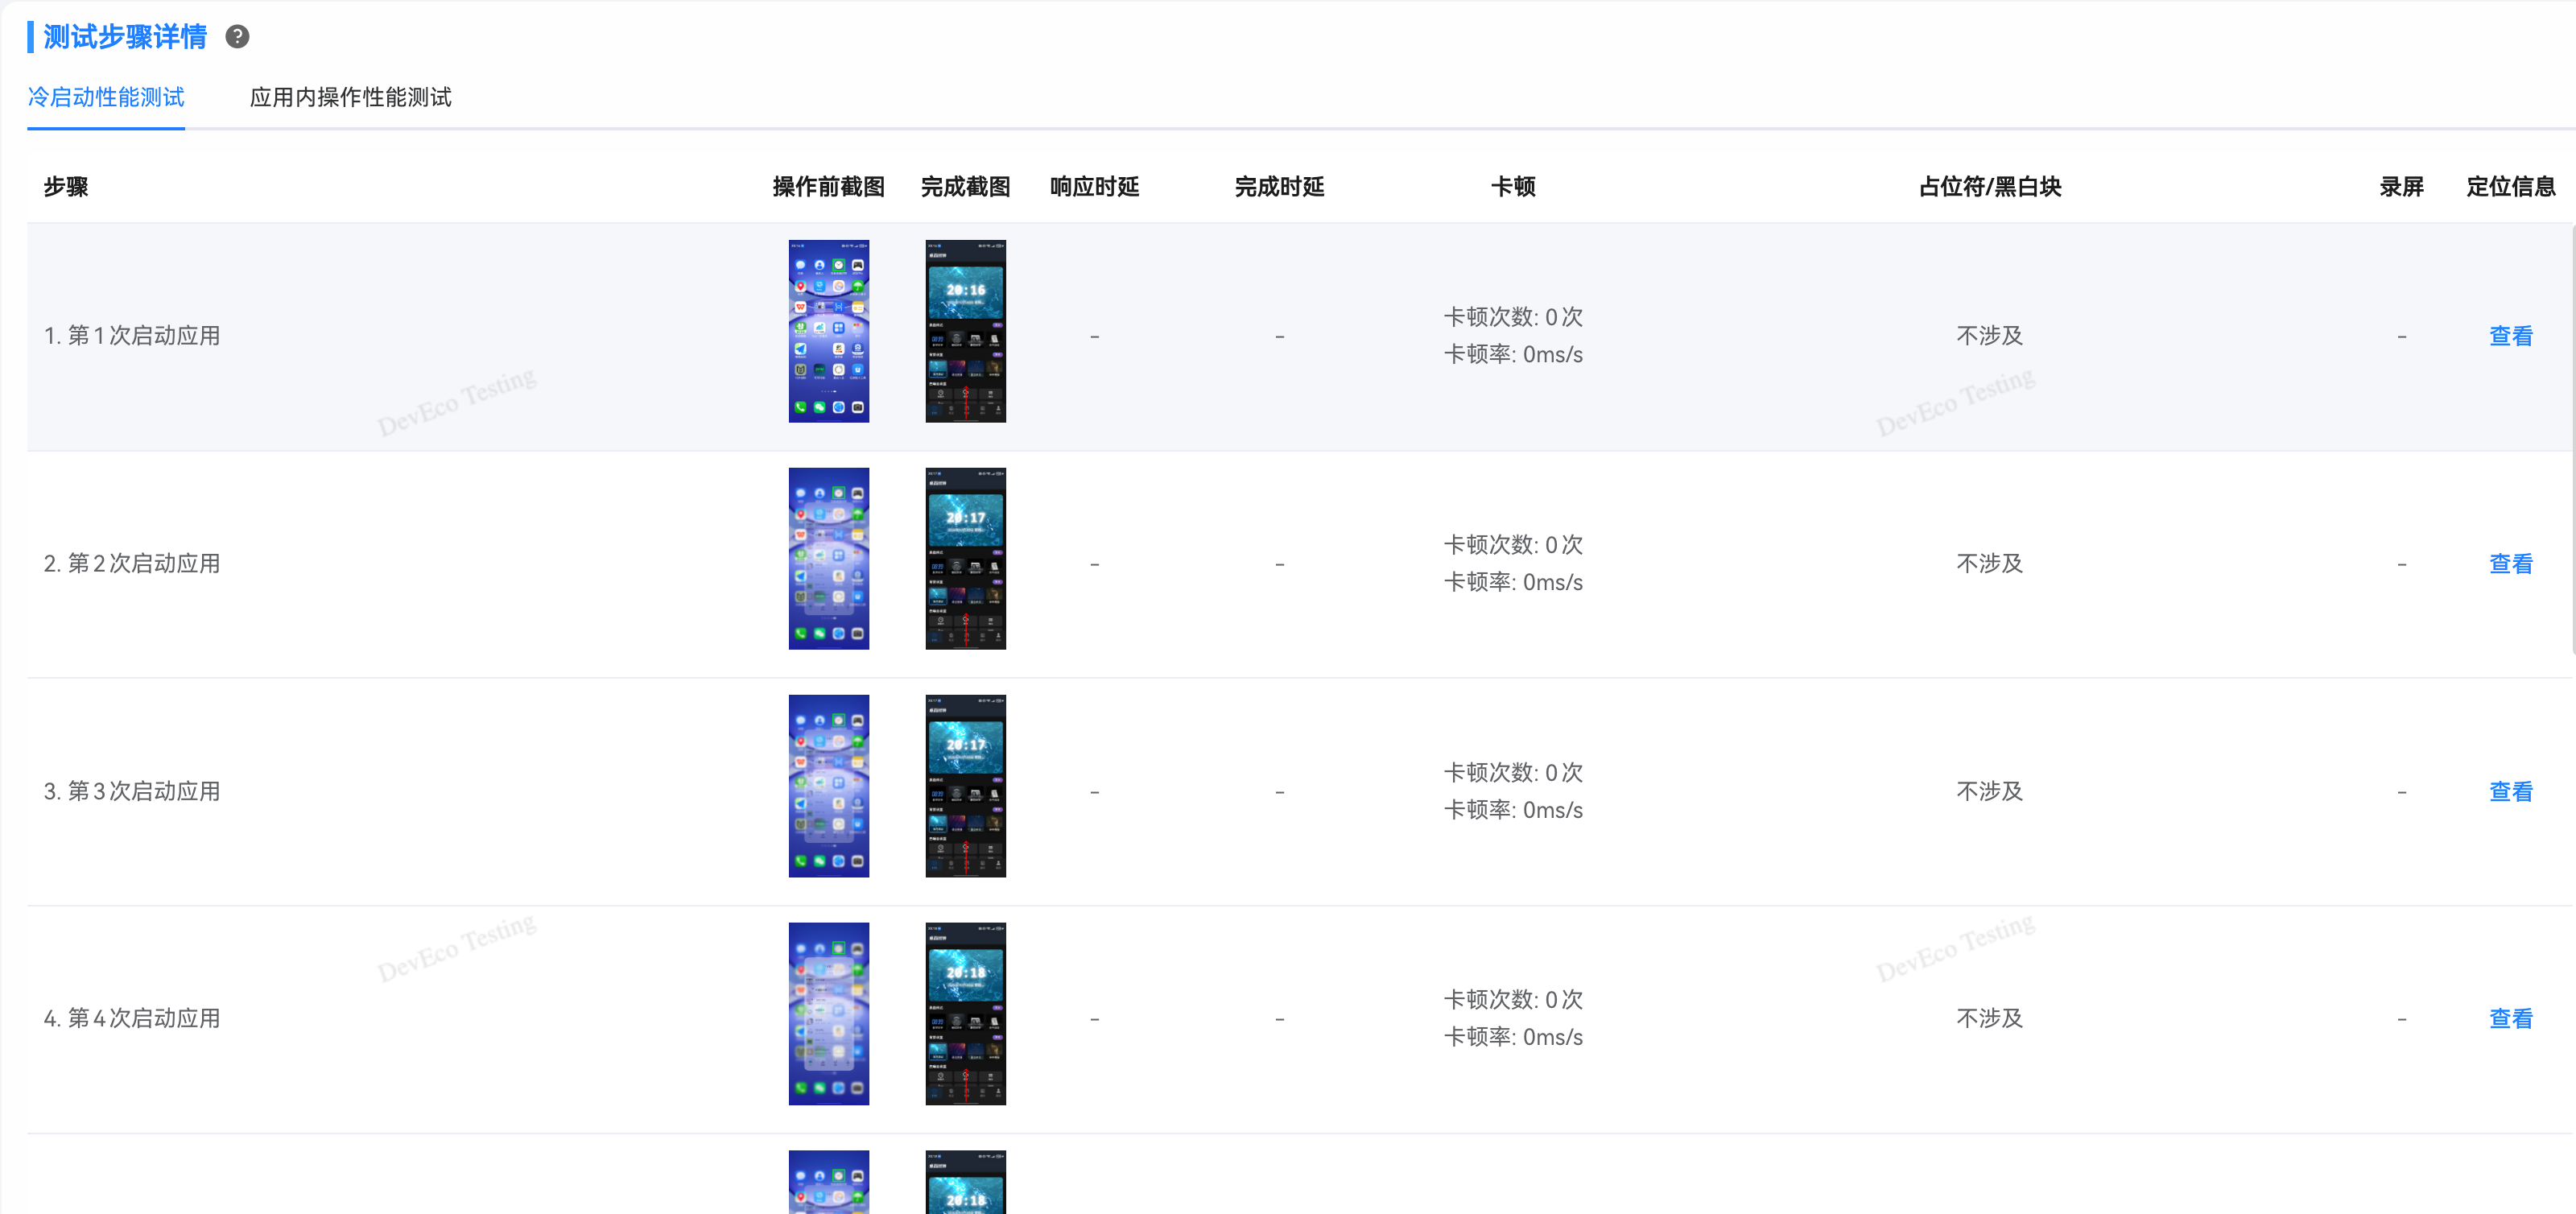Click the 定位信息 column header
Screen dimensions: 2576x1214
coord(2510,187)
